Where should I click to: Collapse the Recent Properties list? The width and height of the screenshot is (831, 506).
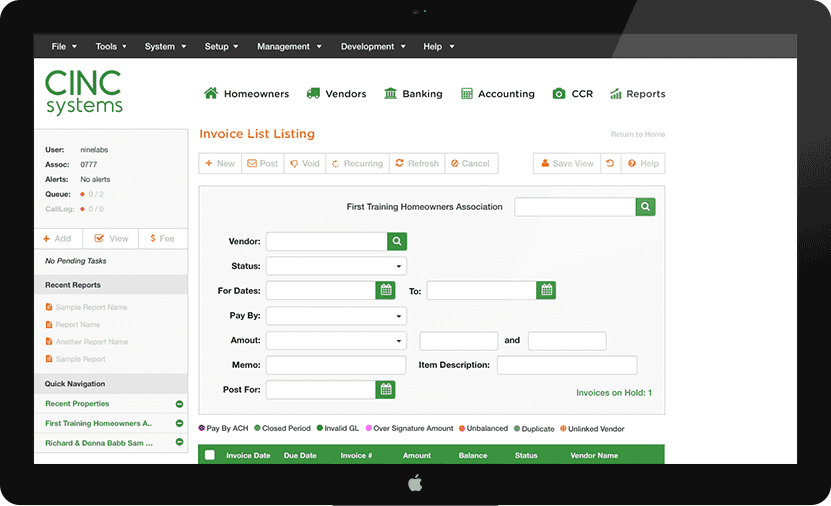point(179,404)
